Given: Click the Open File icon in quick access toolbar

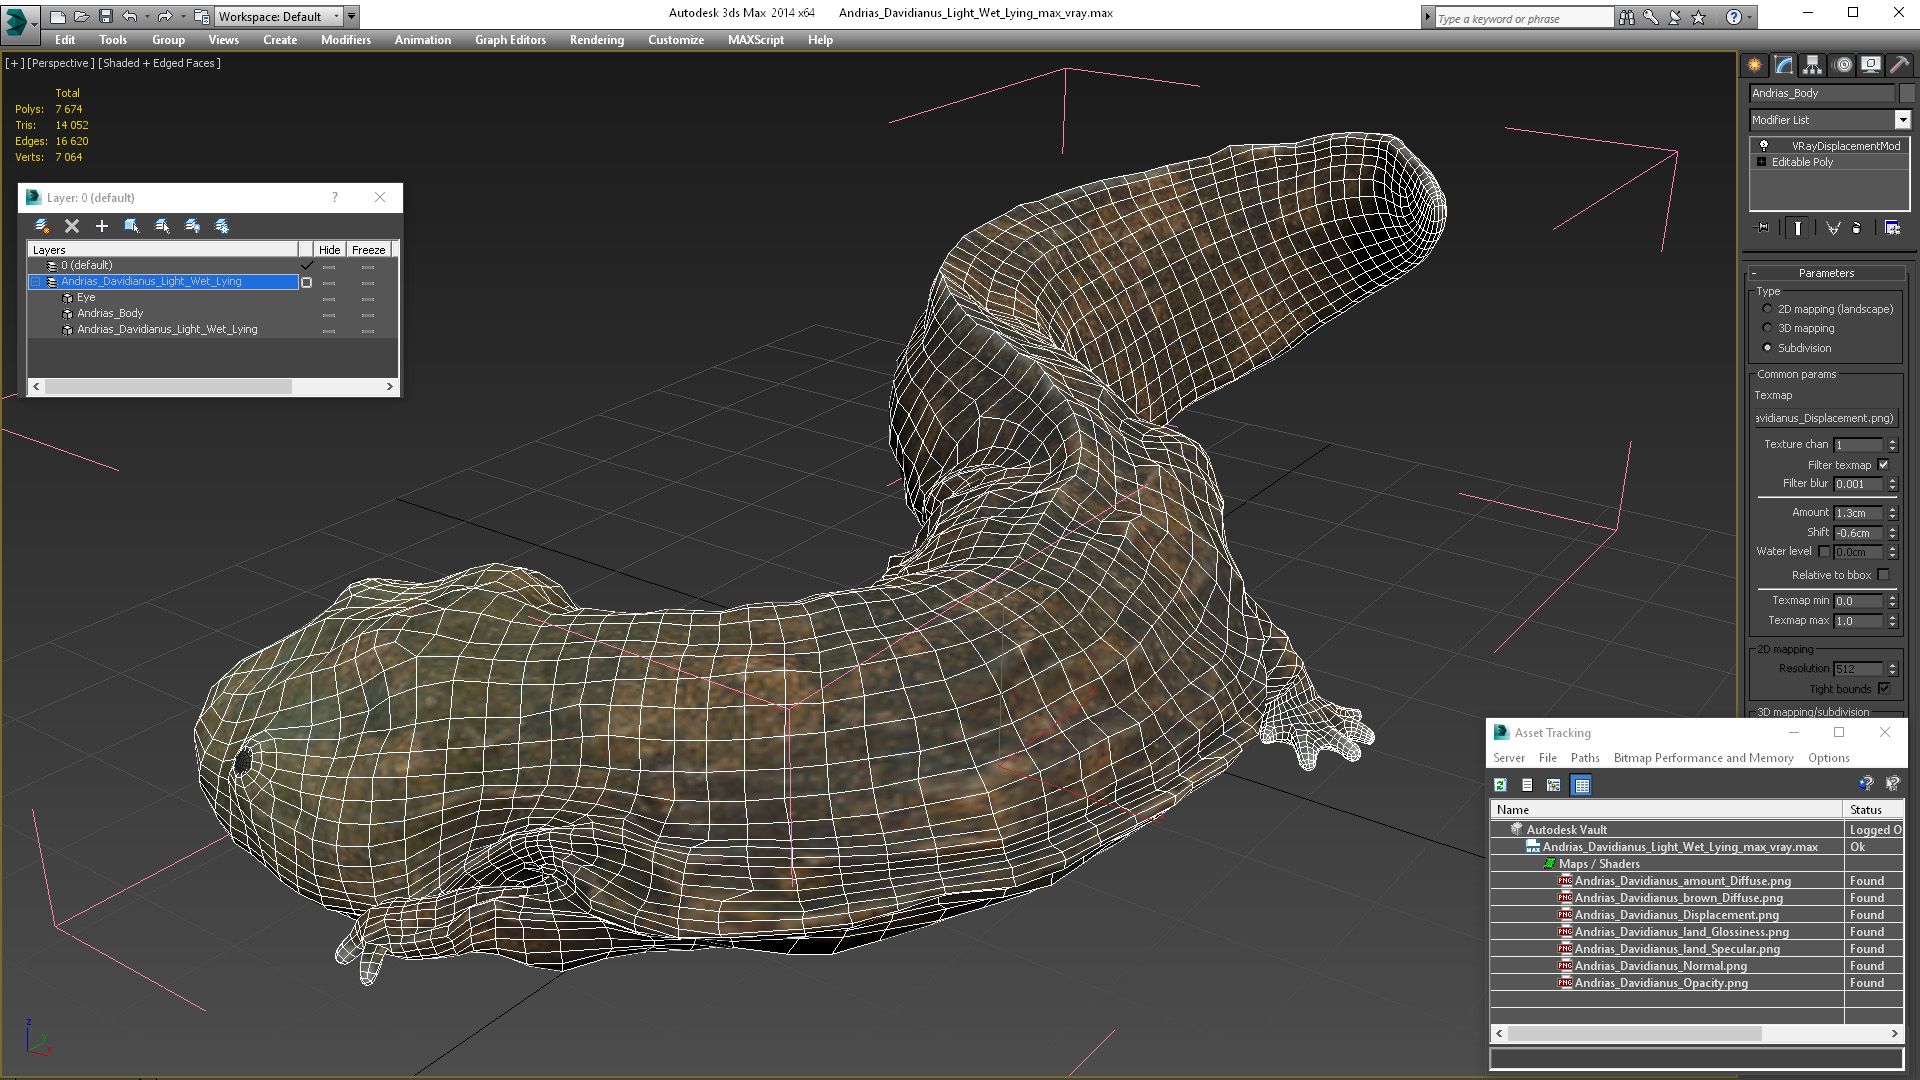Looking at the screenshot, I should tap(81, 16).
